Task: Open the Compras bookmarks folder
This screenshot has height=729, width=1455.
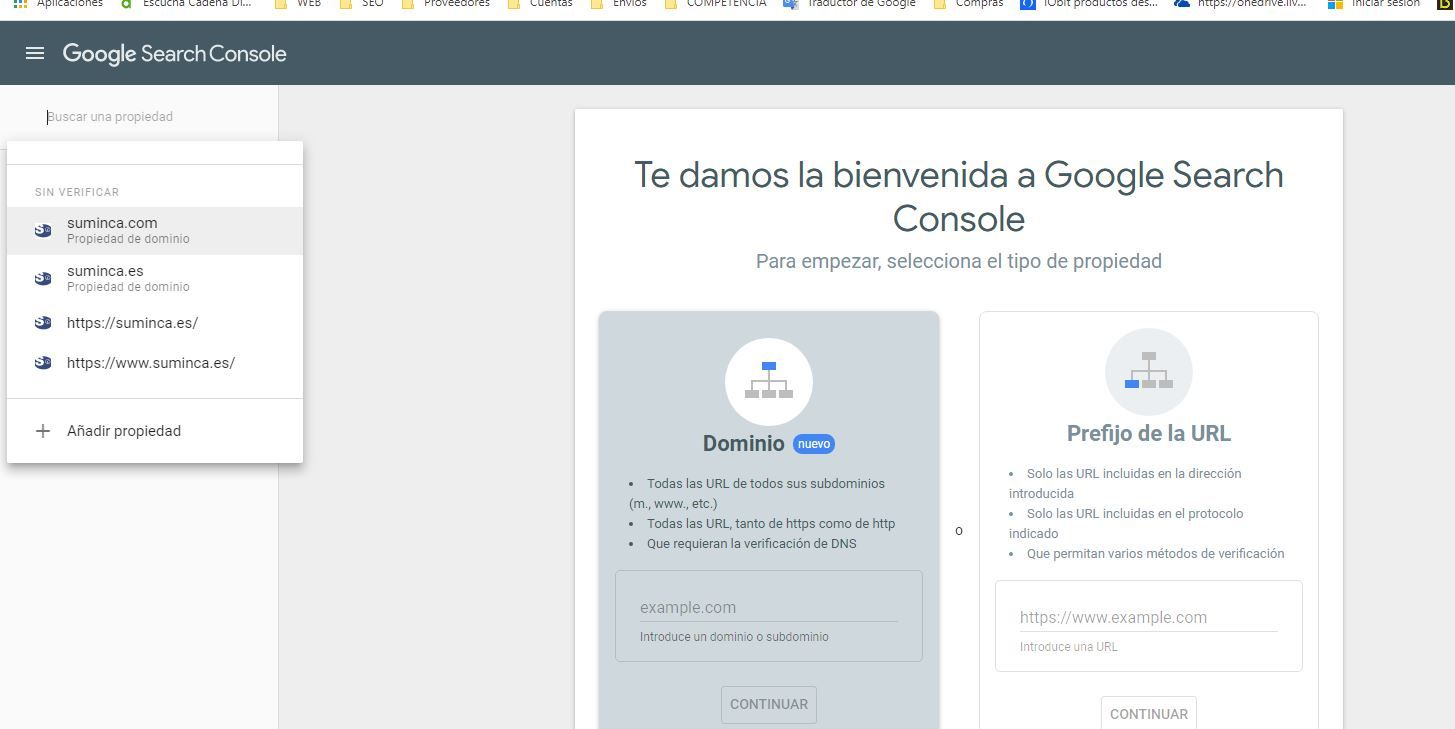Action: point(968,4)
